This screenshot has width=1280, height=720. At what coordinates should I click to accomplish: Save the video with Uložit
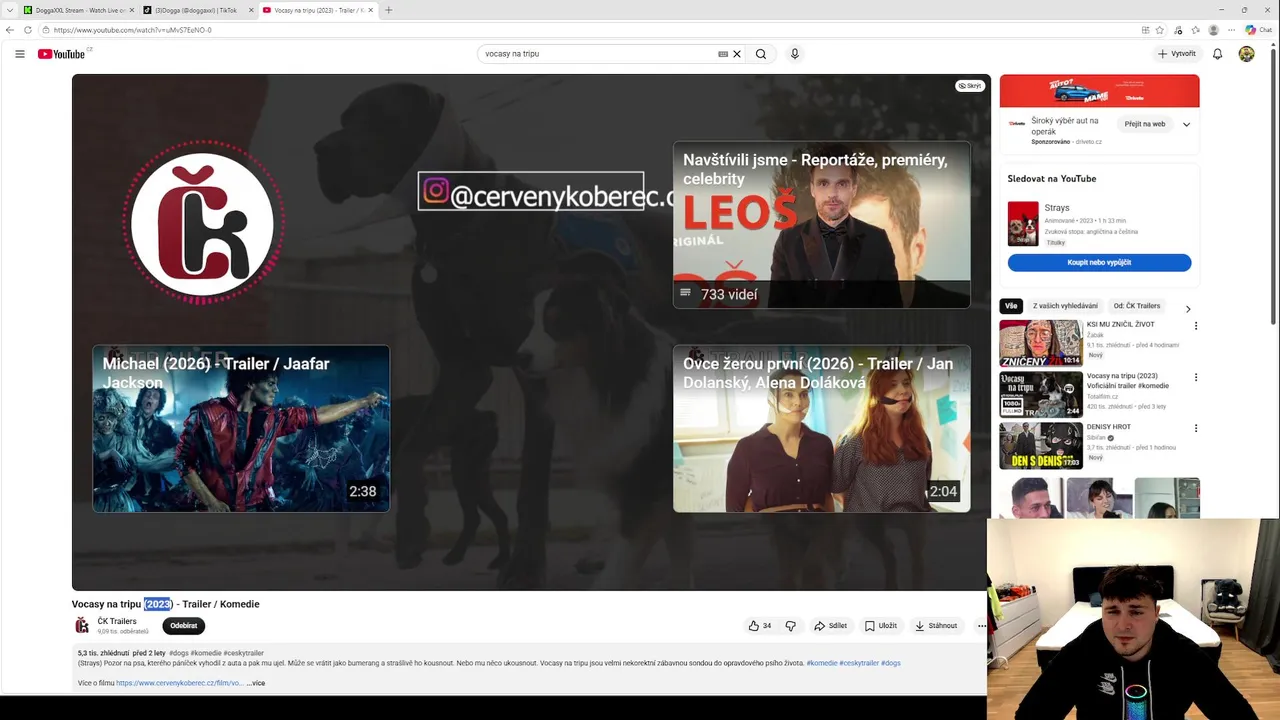tap(881, 626)
